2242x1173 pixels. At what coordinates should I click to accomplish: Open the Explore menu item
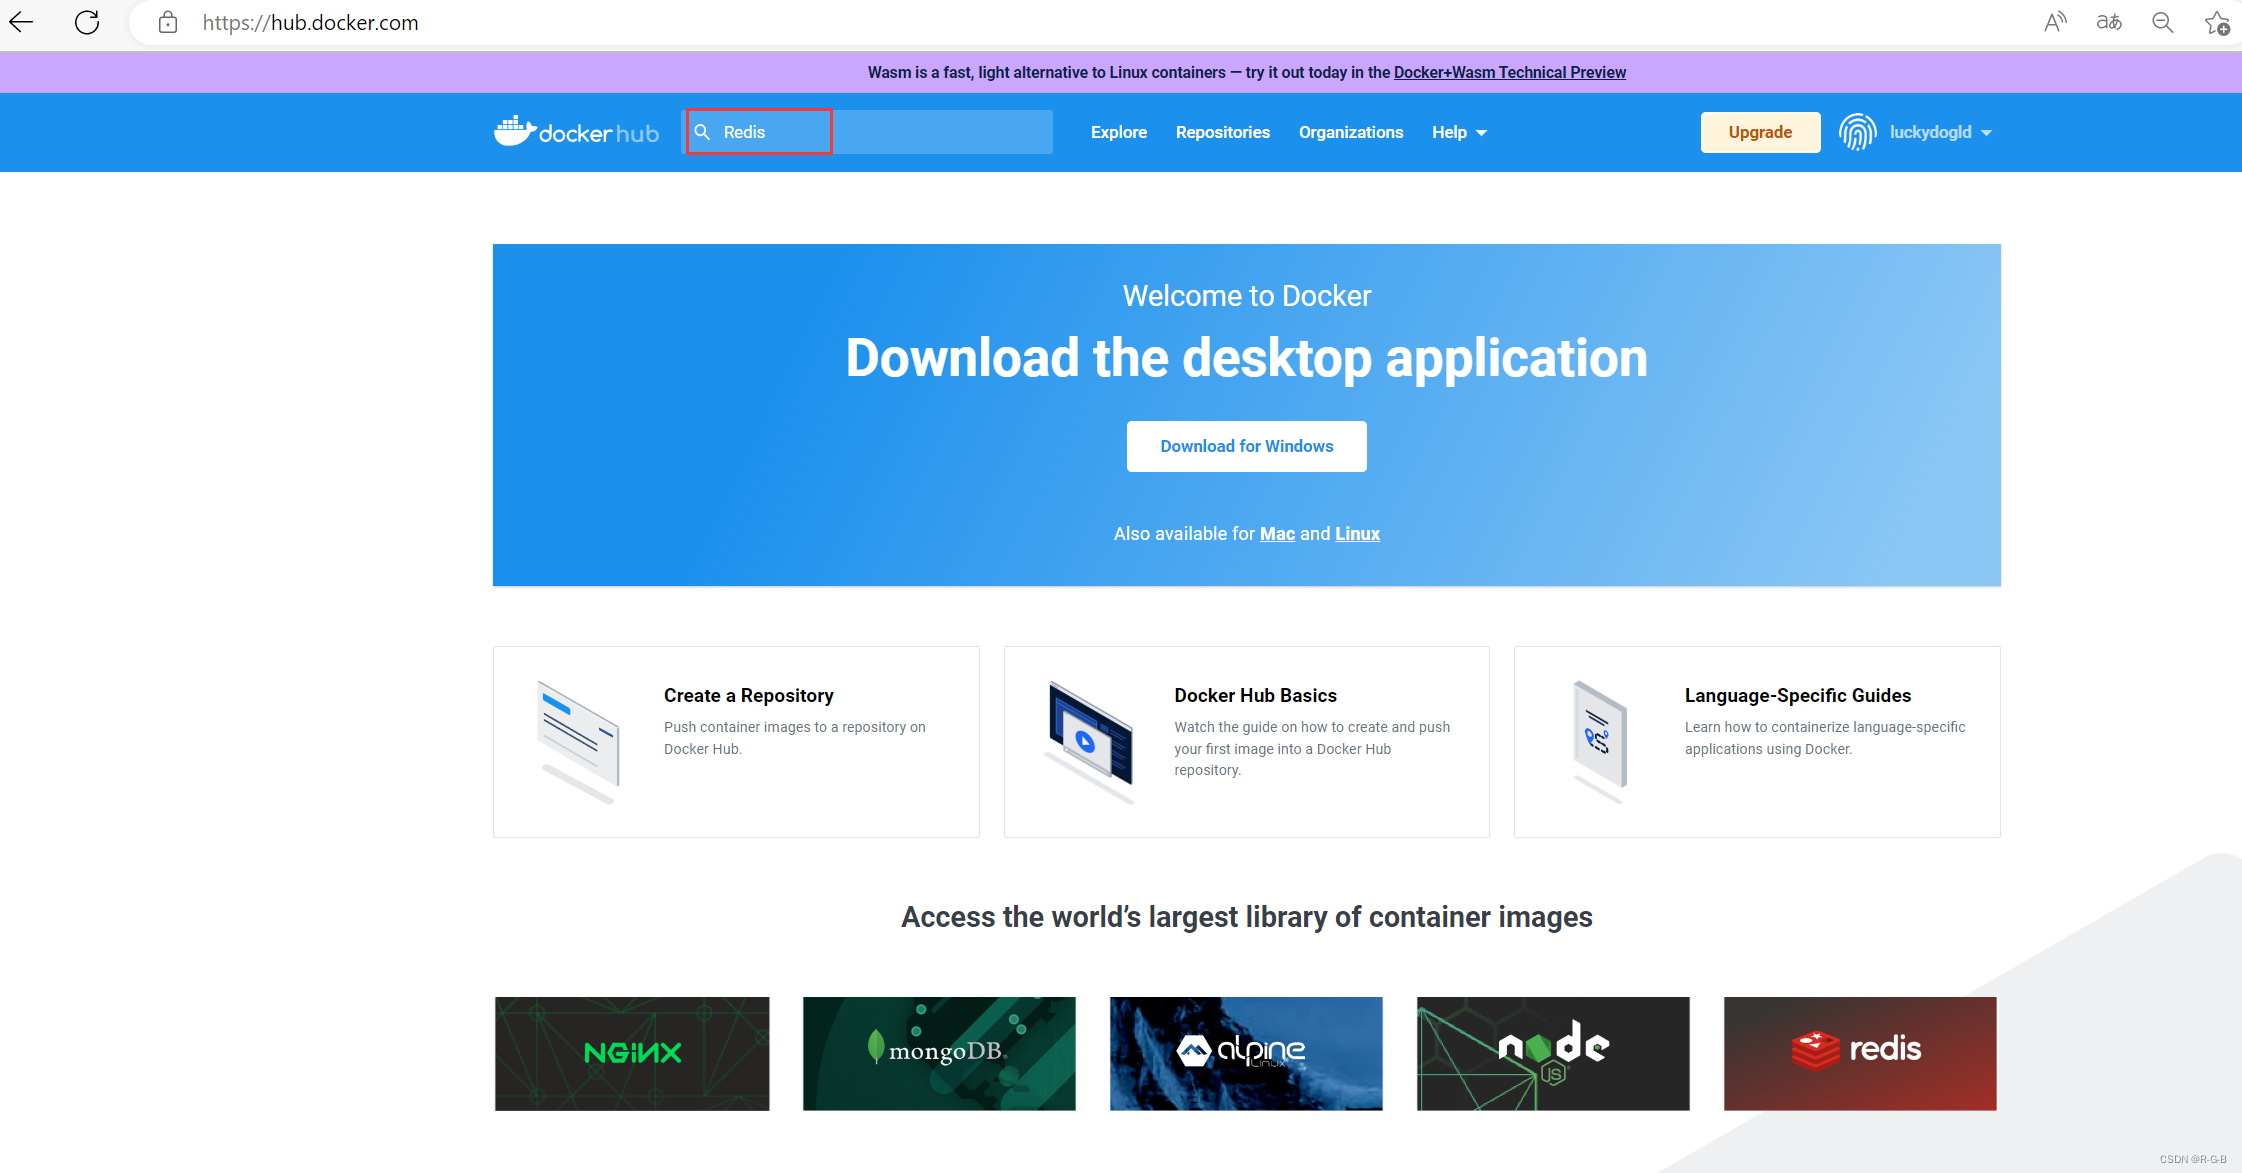[x=1119, y=132]
